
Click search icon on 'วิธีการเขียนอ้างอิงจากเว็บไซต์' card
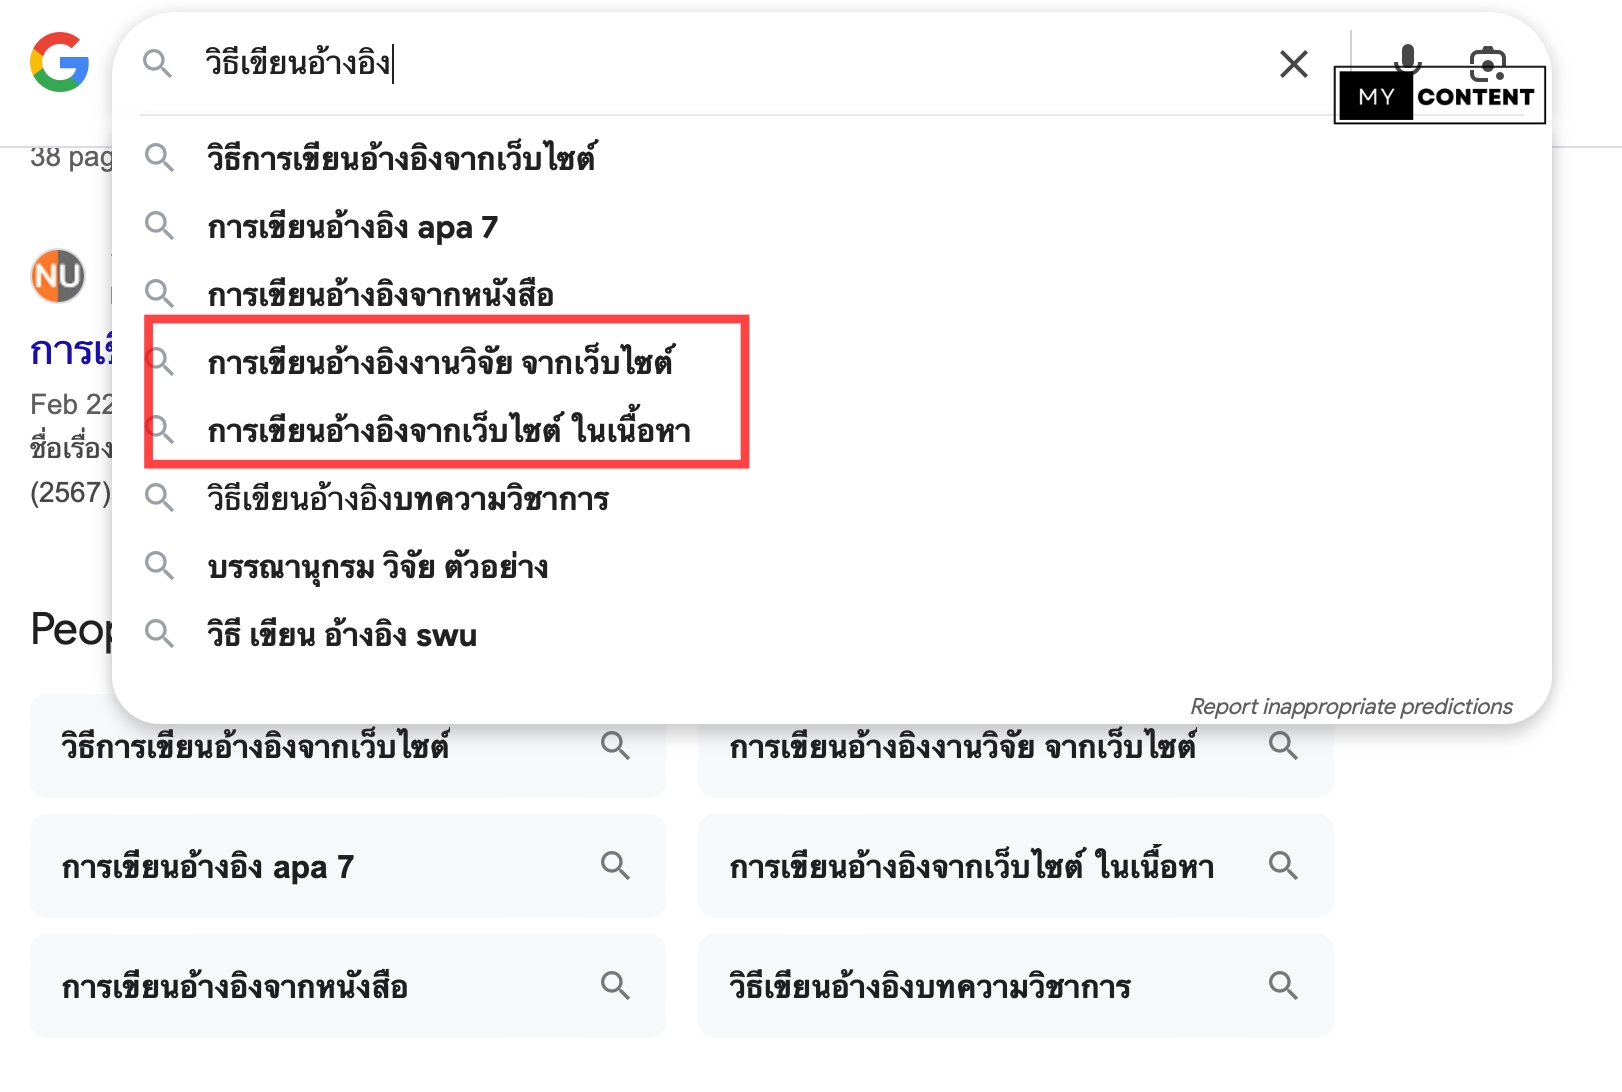tap(615, 746)
